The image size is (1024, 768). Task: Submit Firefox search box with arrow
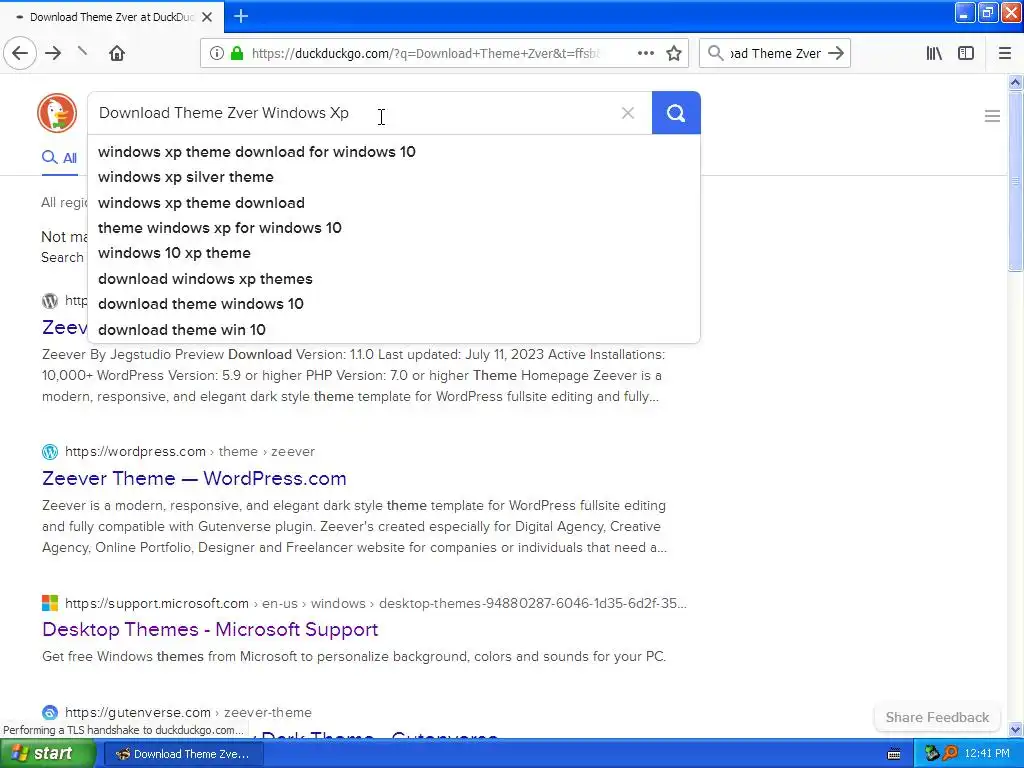click(836, 54)
